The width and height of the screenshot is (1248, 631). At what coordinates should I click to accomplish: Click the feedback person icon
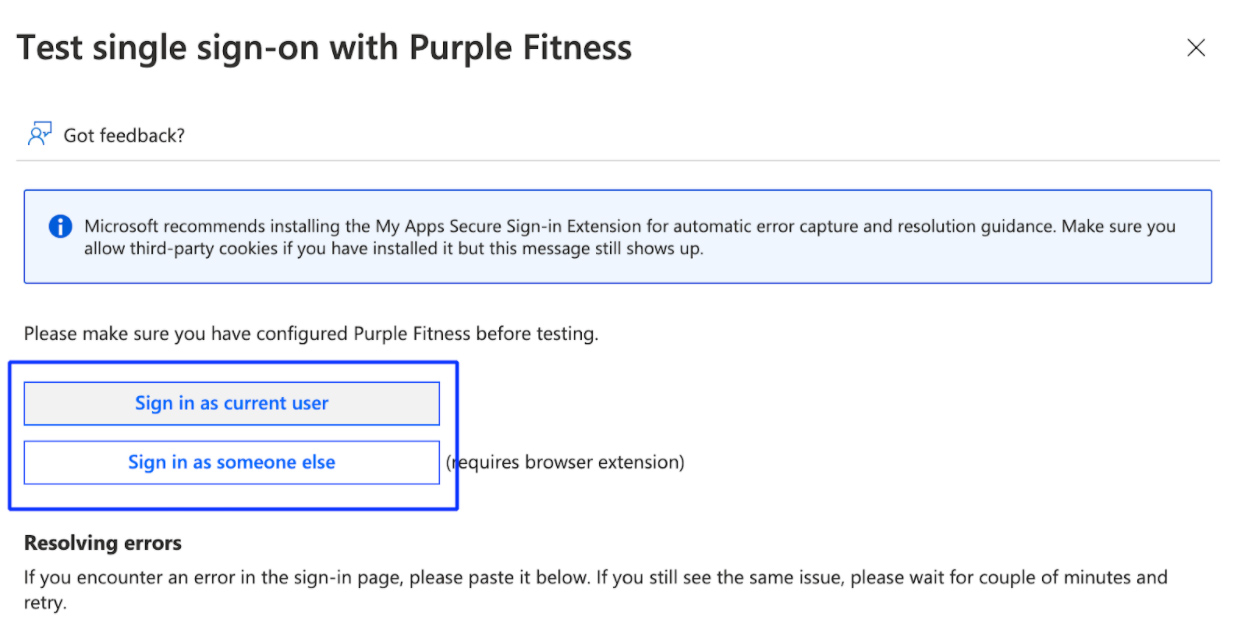tap(39, 135)
